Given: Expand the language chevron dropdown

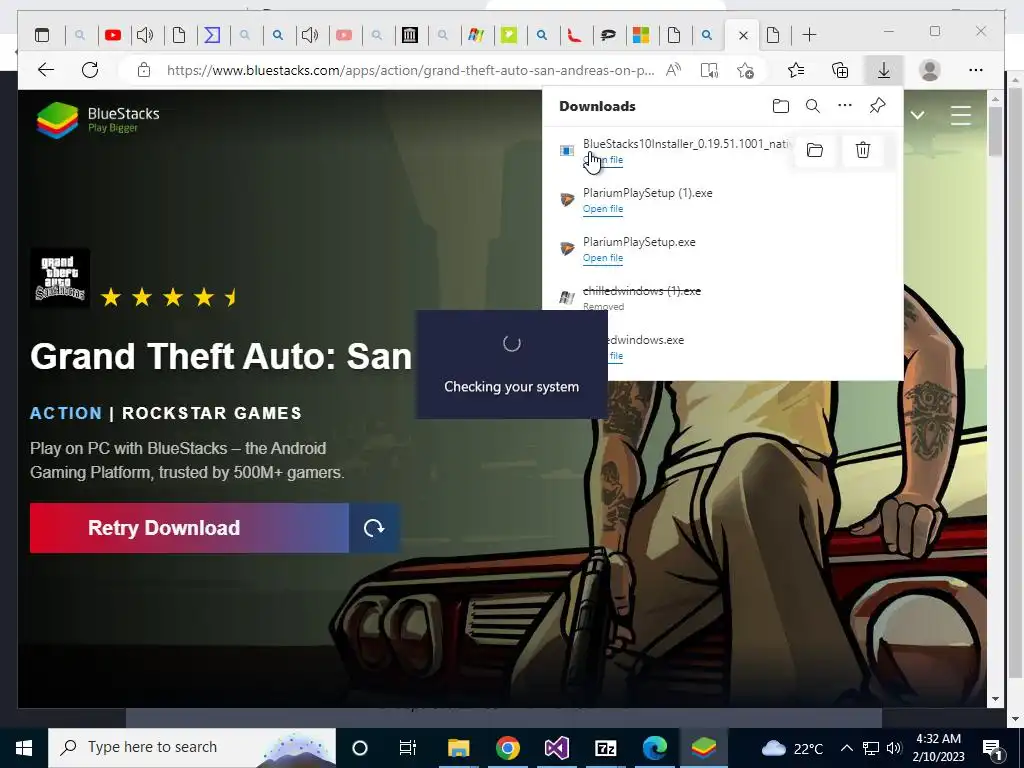Looking at the screenshot, I should 917,116.
